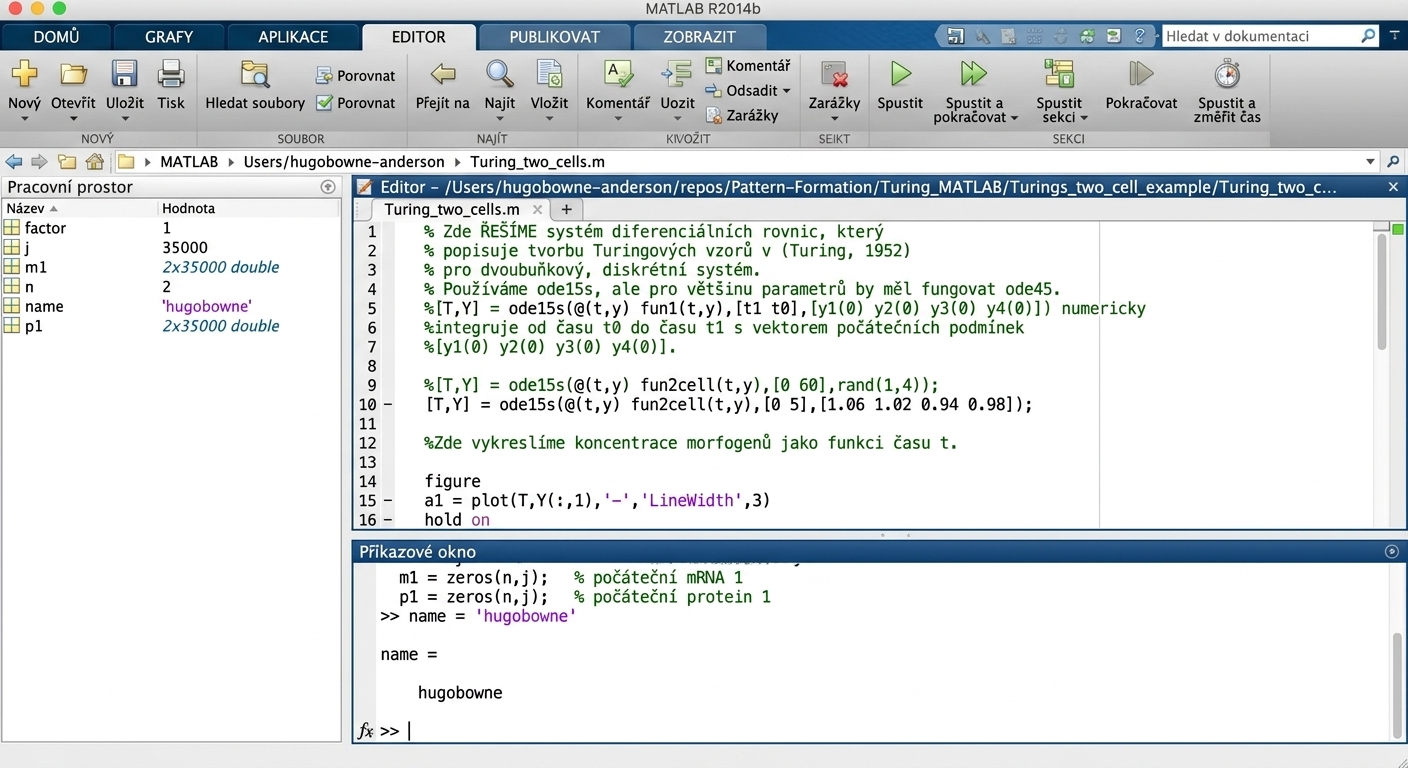Add new editor tab with plus button
This screenshot has width=1408, height=768.
(566, 209)
